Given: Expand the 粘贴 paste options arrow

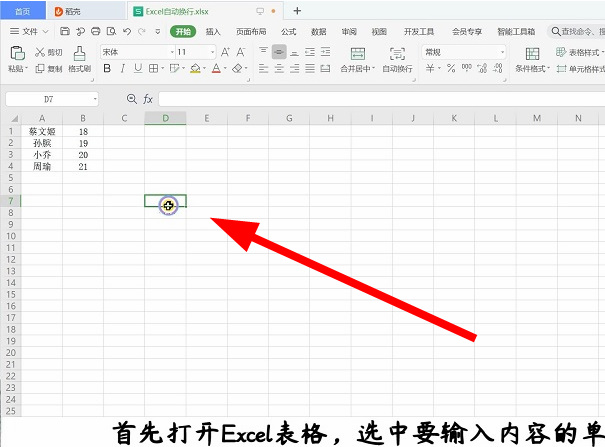Looking at the screenshot, I should 26,69.
